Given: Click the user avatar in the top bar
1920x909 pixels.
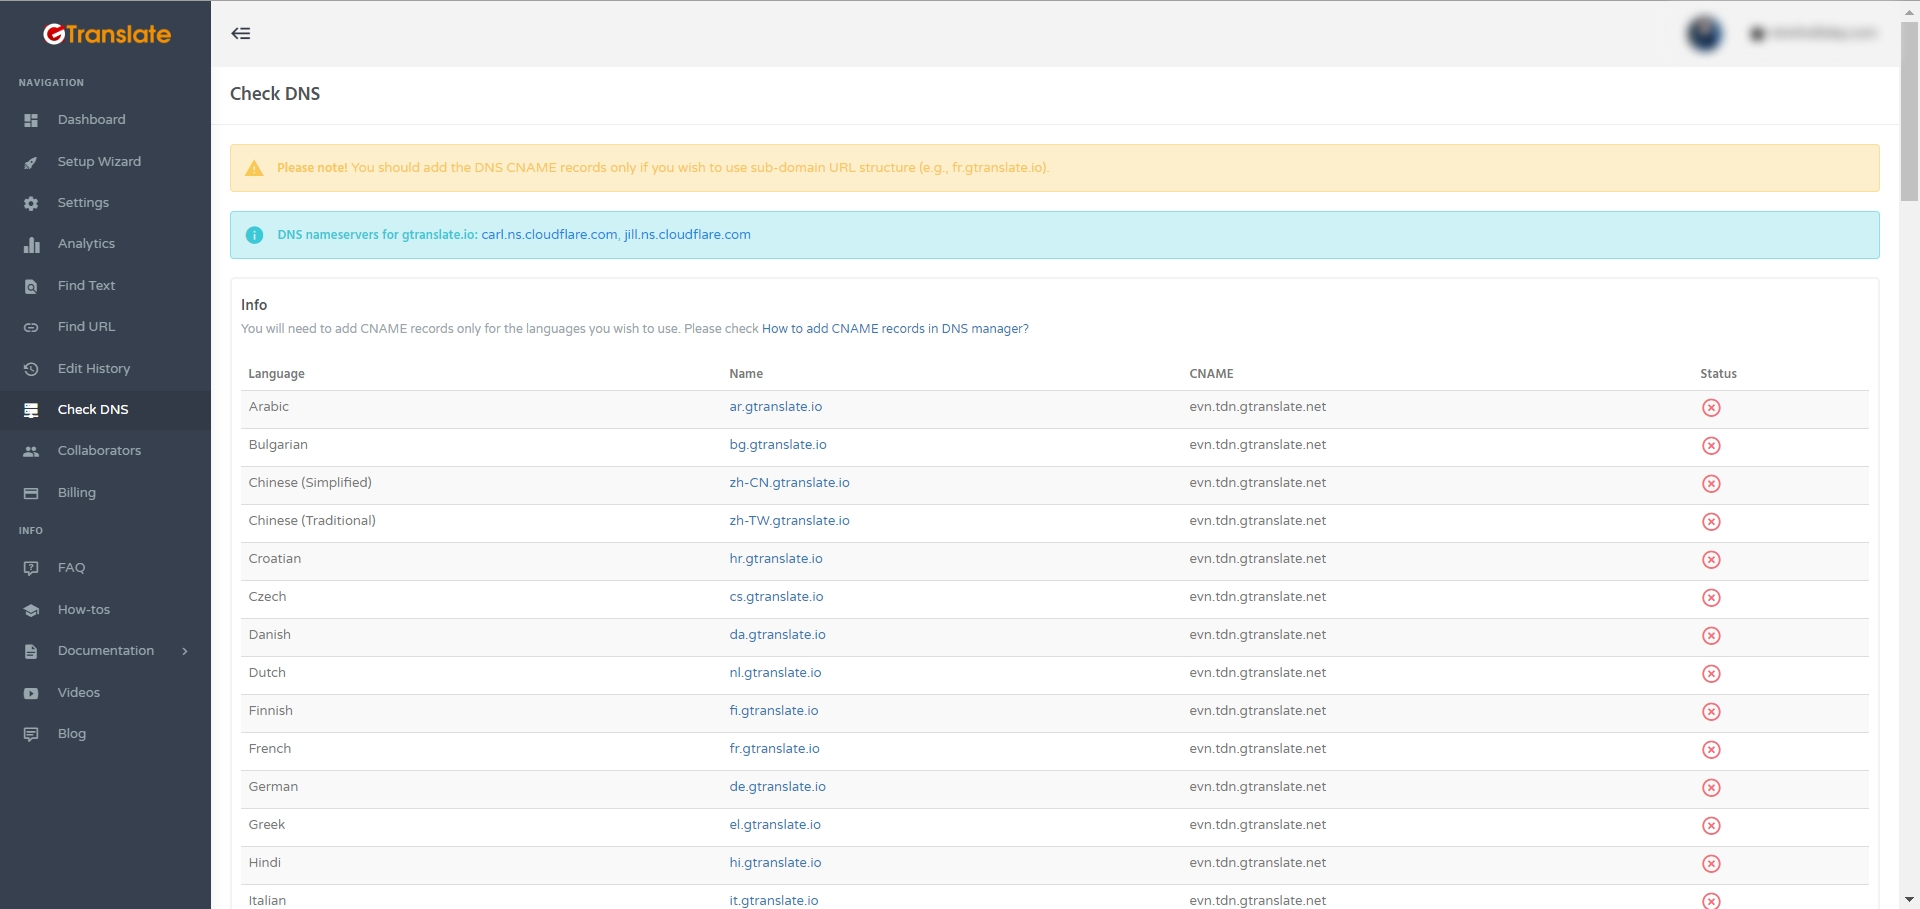Looking at the screenshot, I should 1703,33.
